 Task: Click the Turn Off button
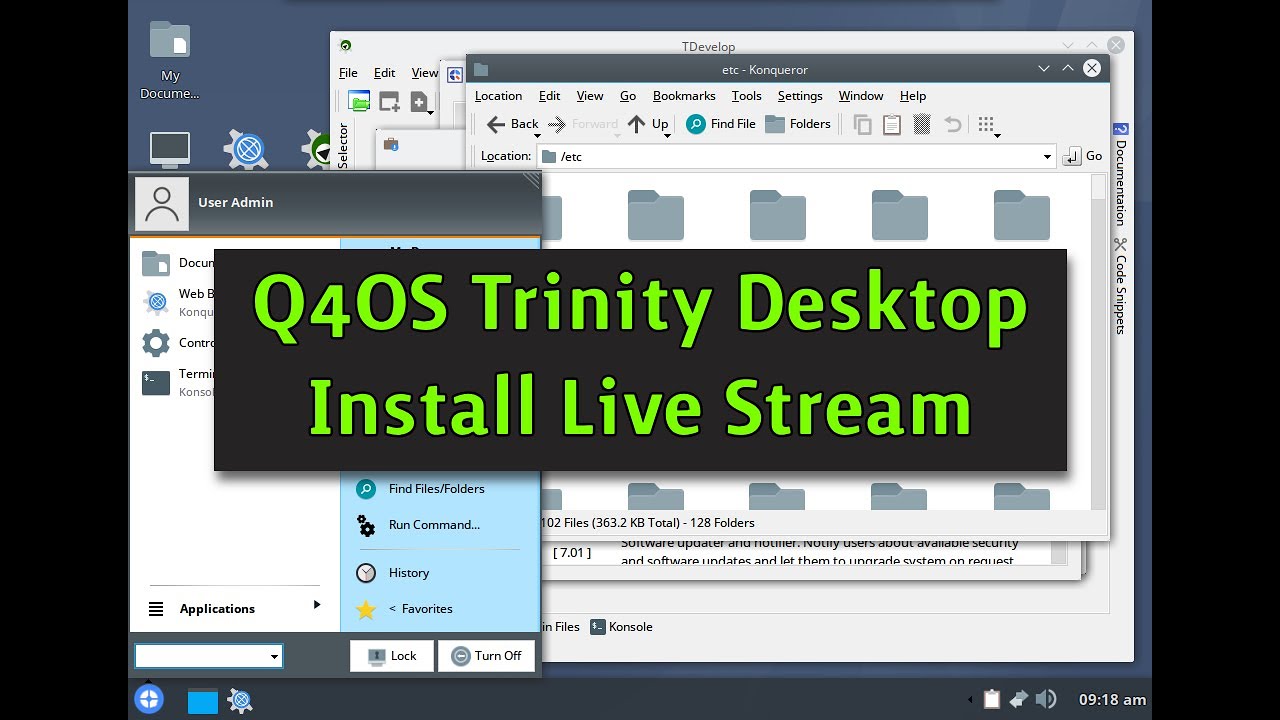pos(487,656)
